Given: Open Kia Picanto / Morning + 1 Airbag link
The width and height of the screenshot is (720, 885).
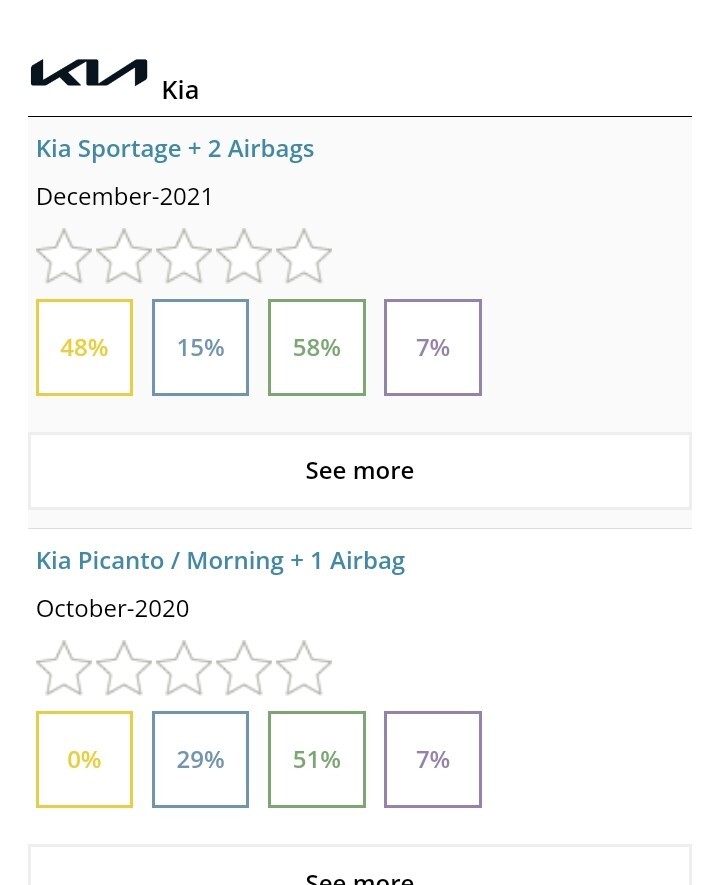Looking at the screenshot, I should tap(221, 561).
